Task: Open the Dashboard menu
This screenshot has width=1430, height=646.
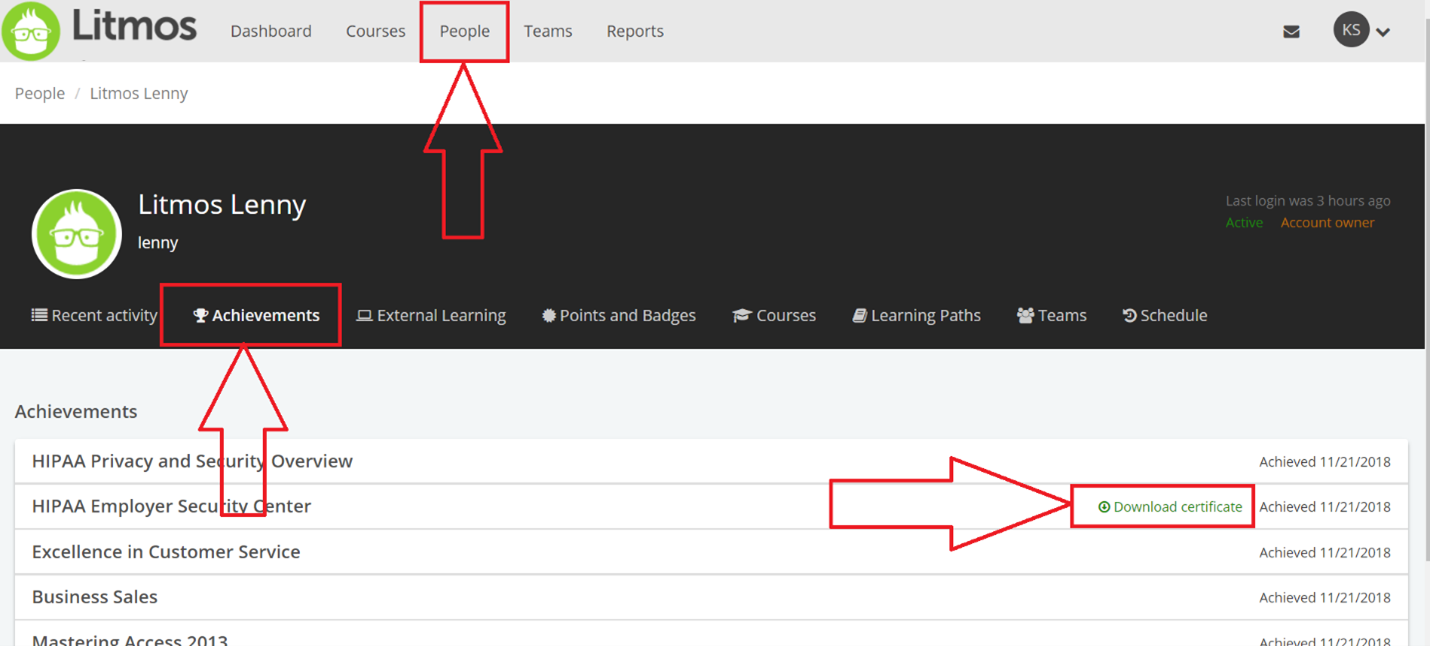Action: [271, 31]
